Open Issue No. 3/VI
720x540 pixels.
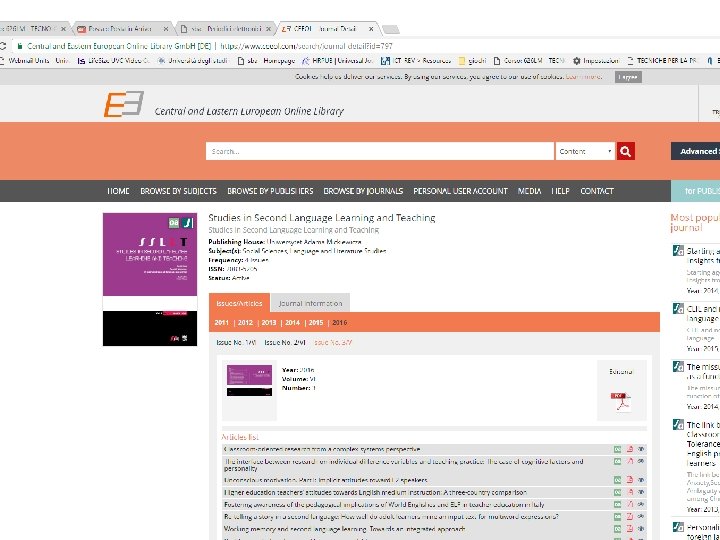[333, 343]
